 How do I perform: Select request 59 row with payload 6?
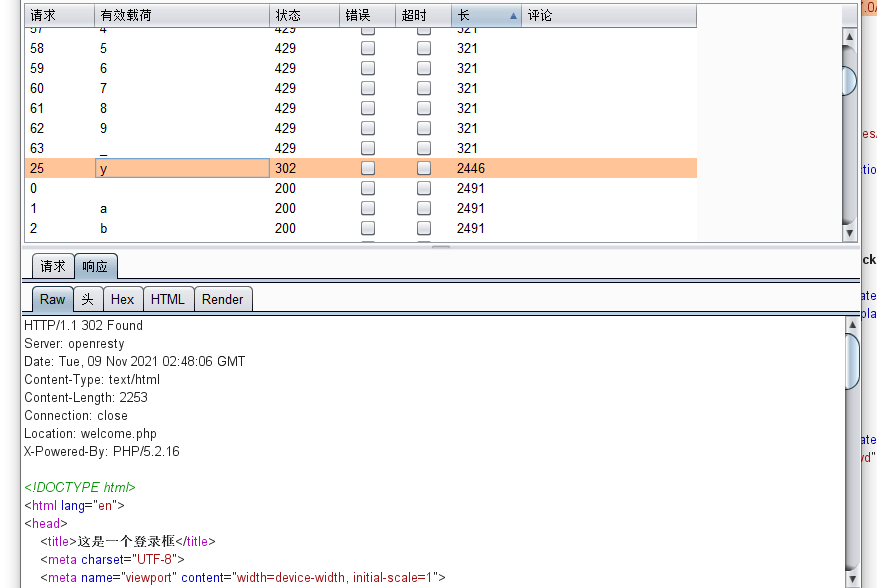[x=361, y=68]
